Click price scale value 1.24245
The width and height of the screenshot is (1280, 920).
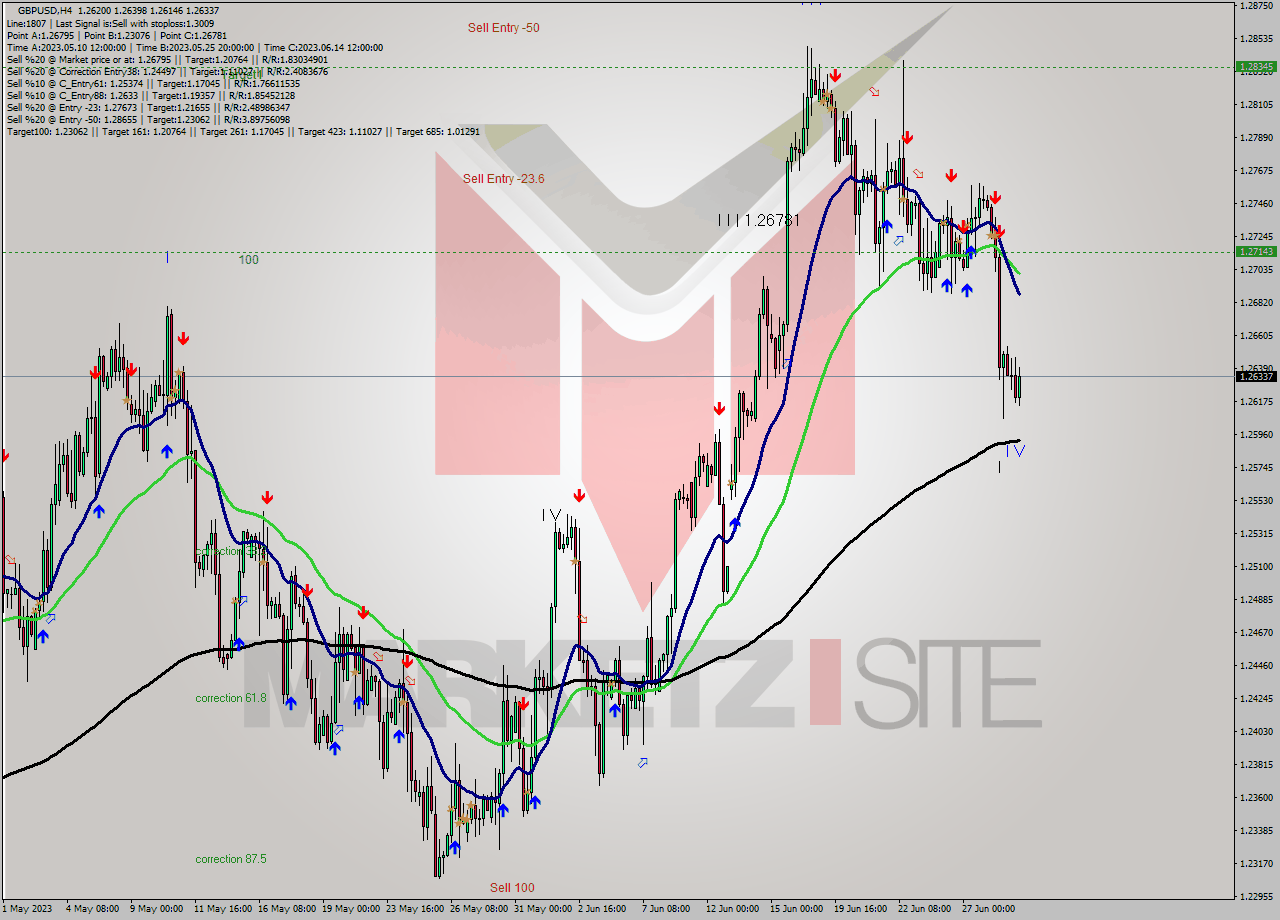(1256, 699)
